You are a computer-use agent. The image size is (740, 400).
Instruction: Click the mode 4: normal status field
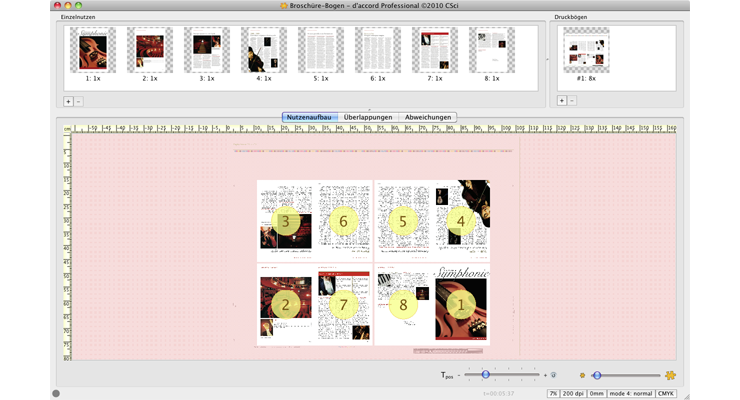coord(631,393)
